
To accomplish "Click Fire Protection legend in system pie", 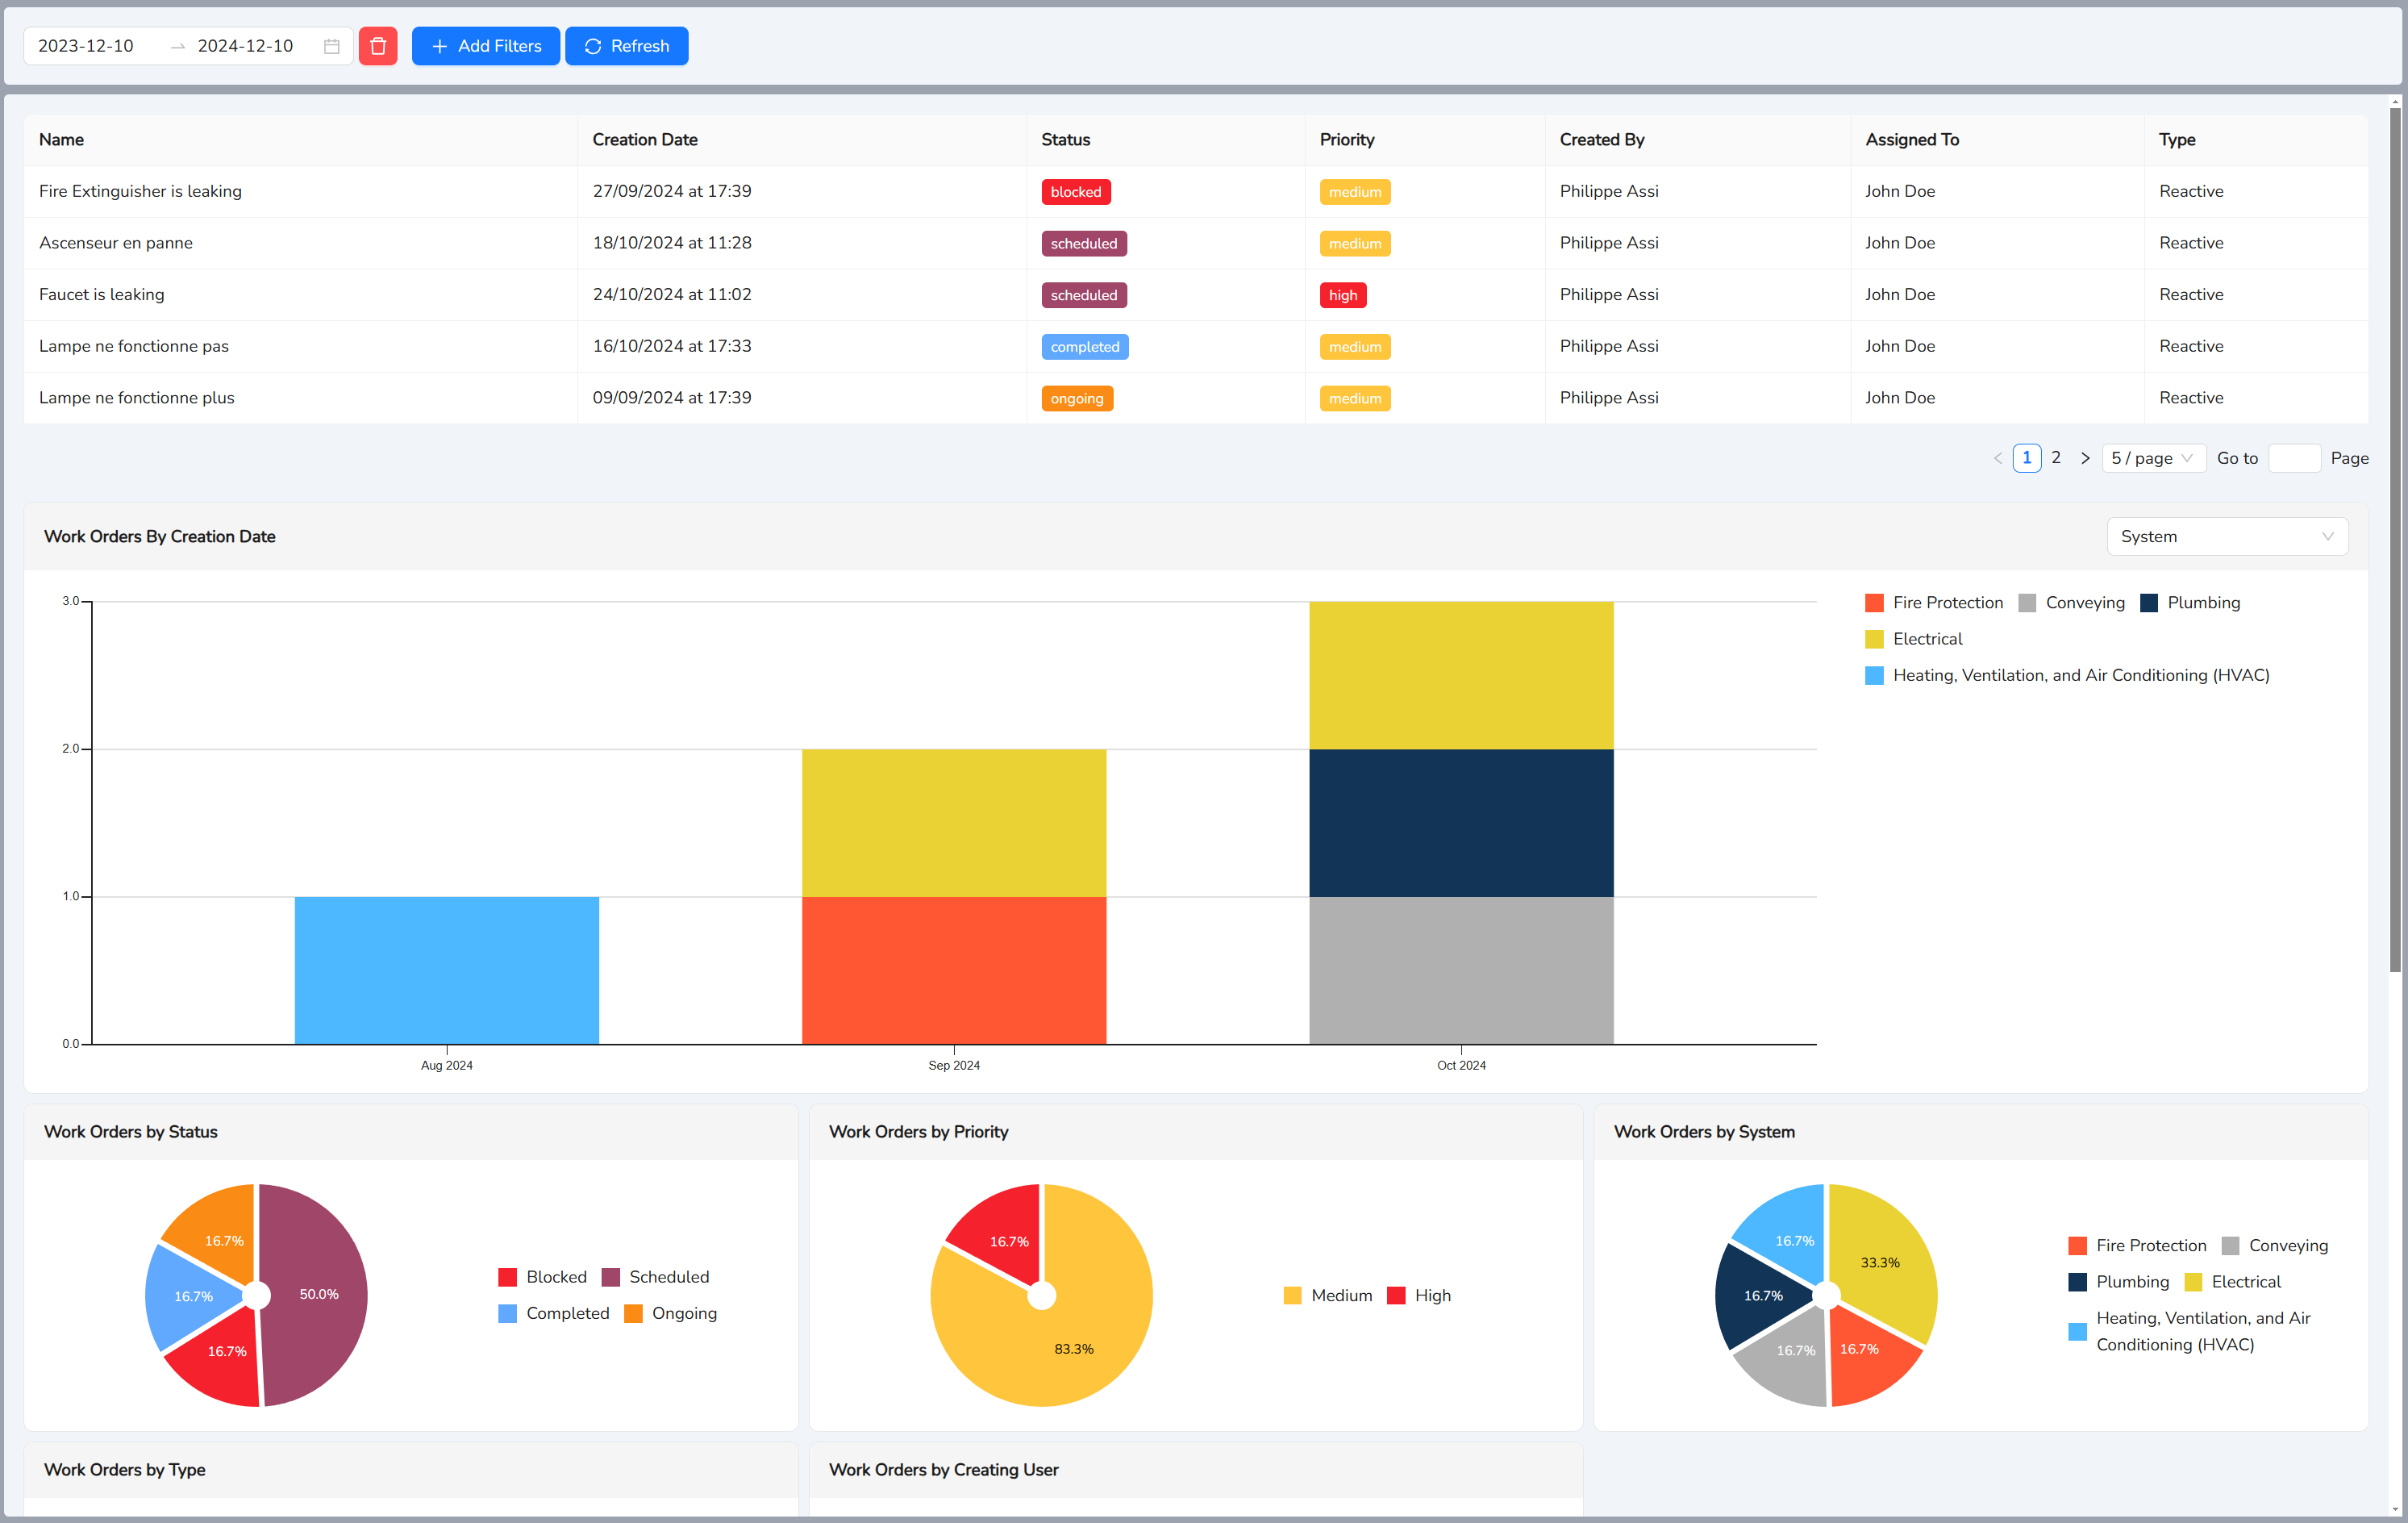I will click(x=2138, y=1246).
